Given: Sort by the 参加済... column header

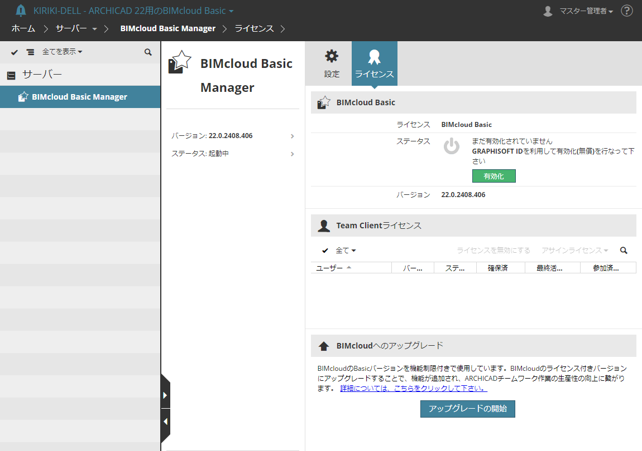Looking at the screenshot, I should pos(606,268).
